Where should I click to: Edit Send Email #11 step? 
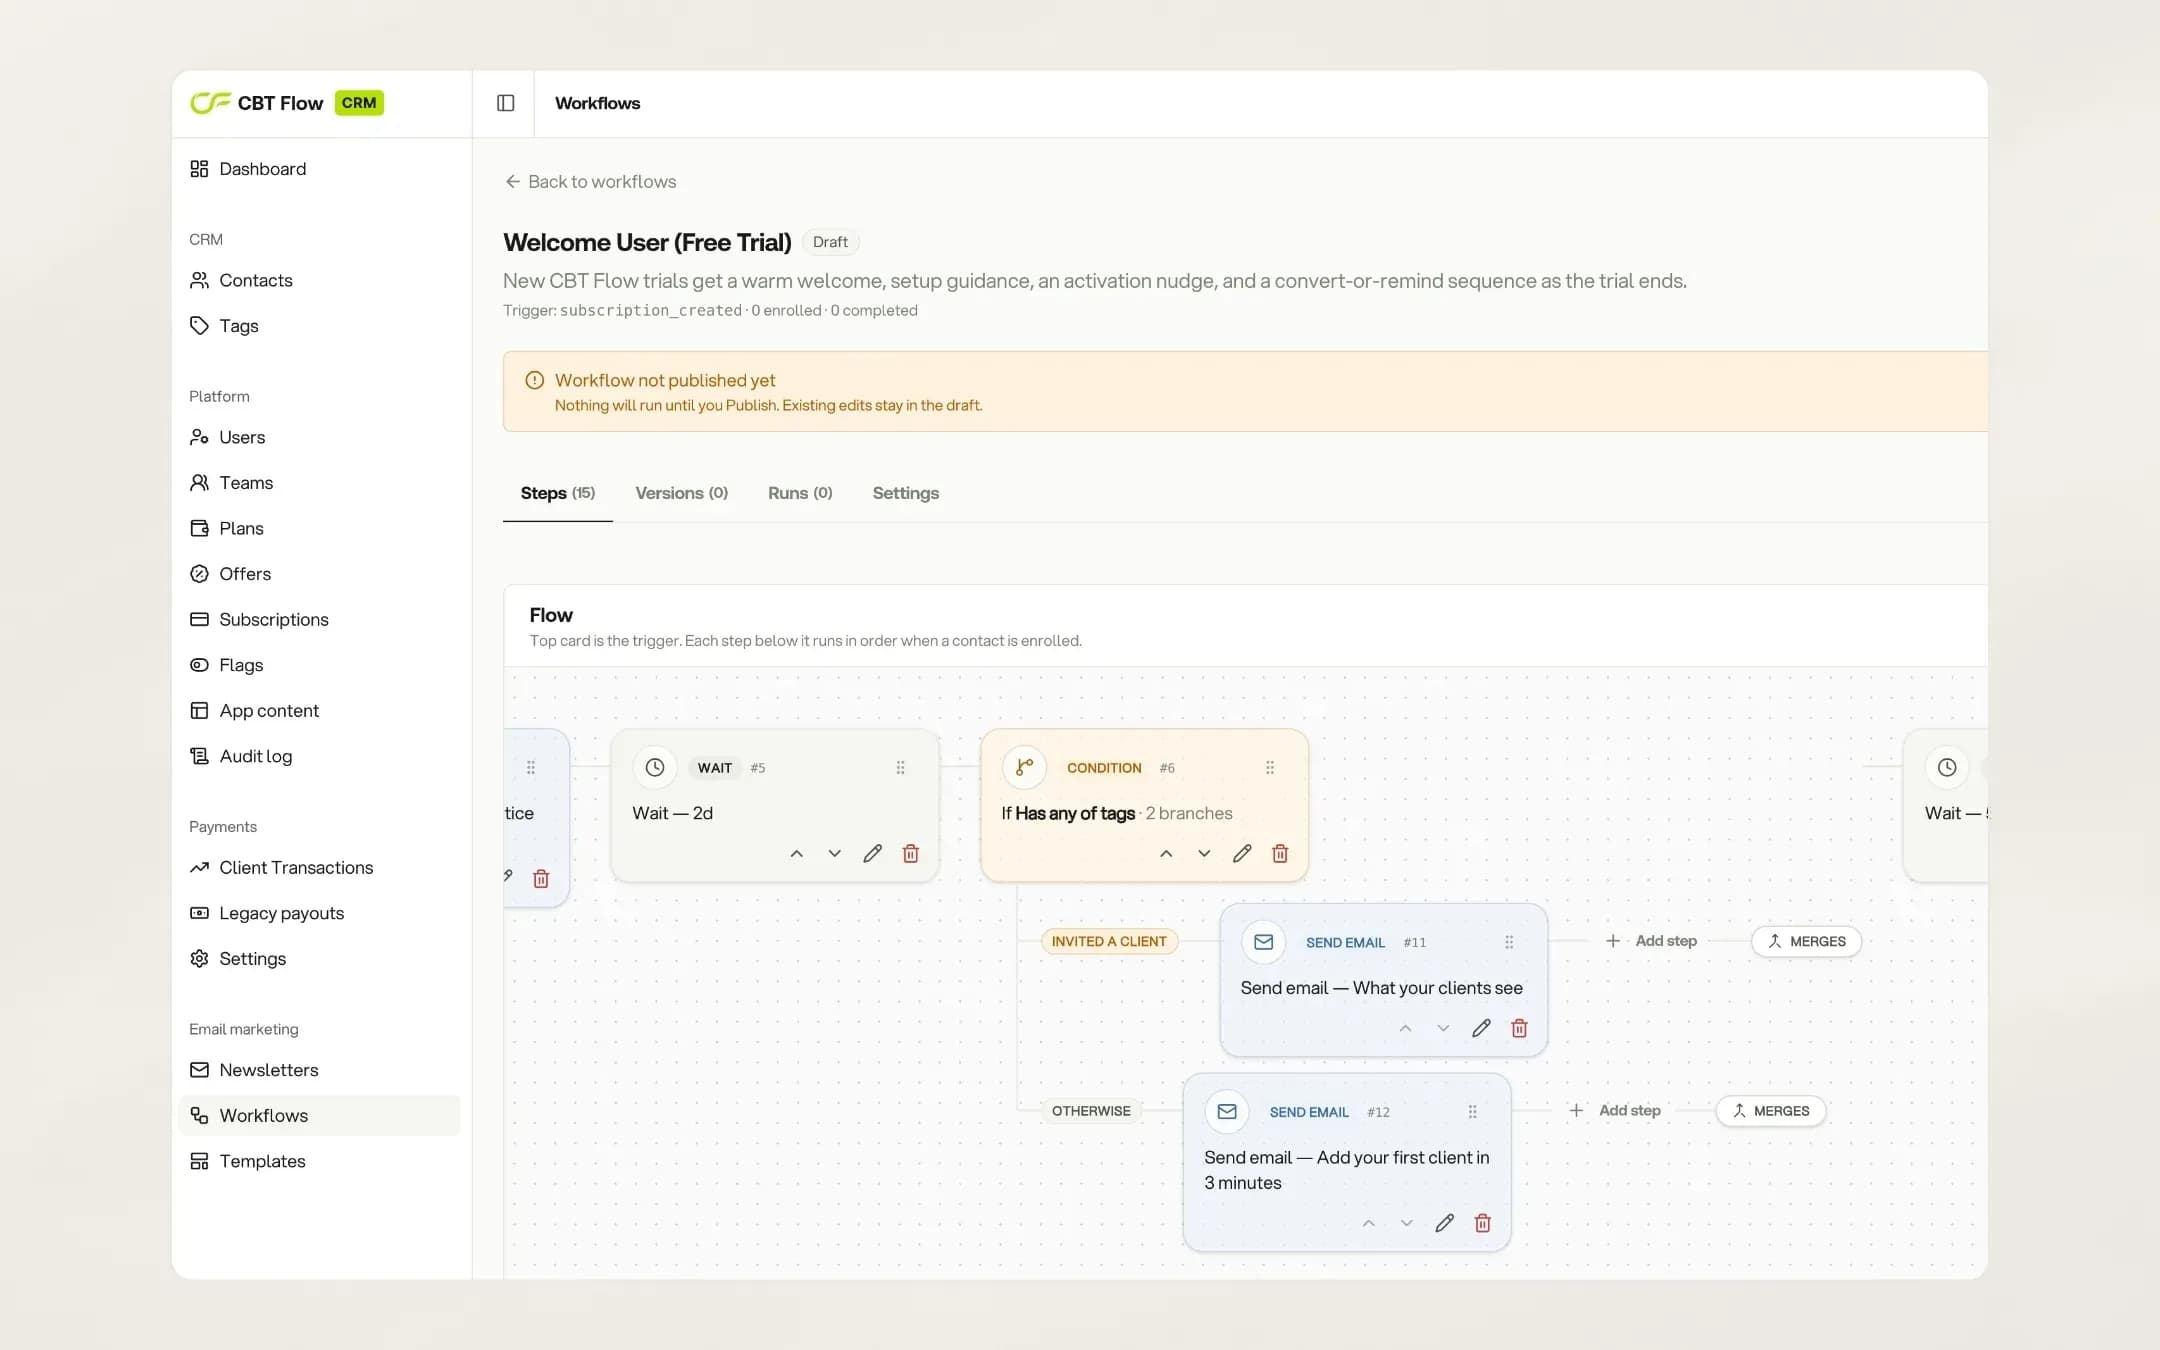pos(1481,1028)
